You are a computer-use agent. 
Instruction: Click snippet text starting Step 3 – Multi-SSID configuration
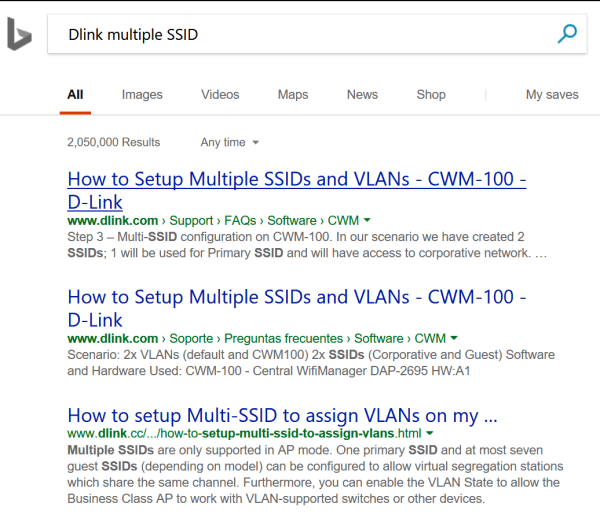(x=307, y=245)
